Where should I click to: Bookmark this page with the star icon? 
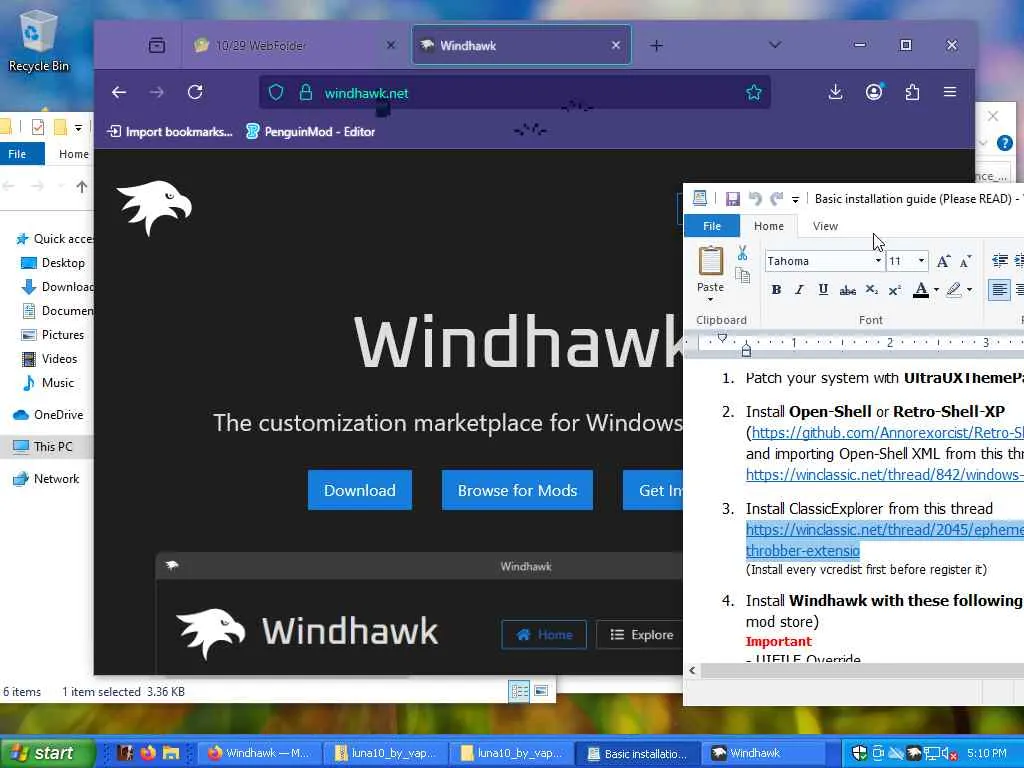click(754, 93)
